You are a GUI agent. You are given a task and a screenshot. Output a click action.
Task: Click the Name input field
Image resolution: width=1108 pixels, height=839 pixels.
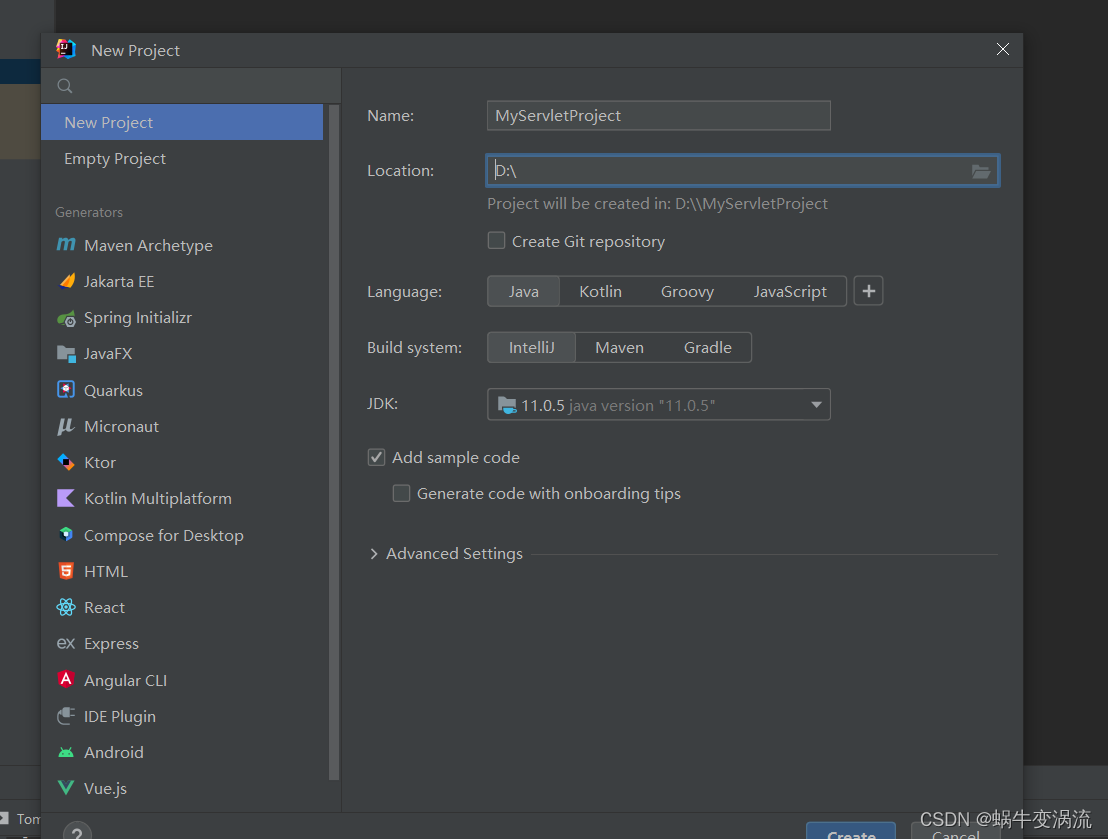(x=658, y=115)
